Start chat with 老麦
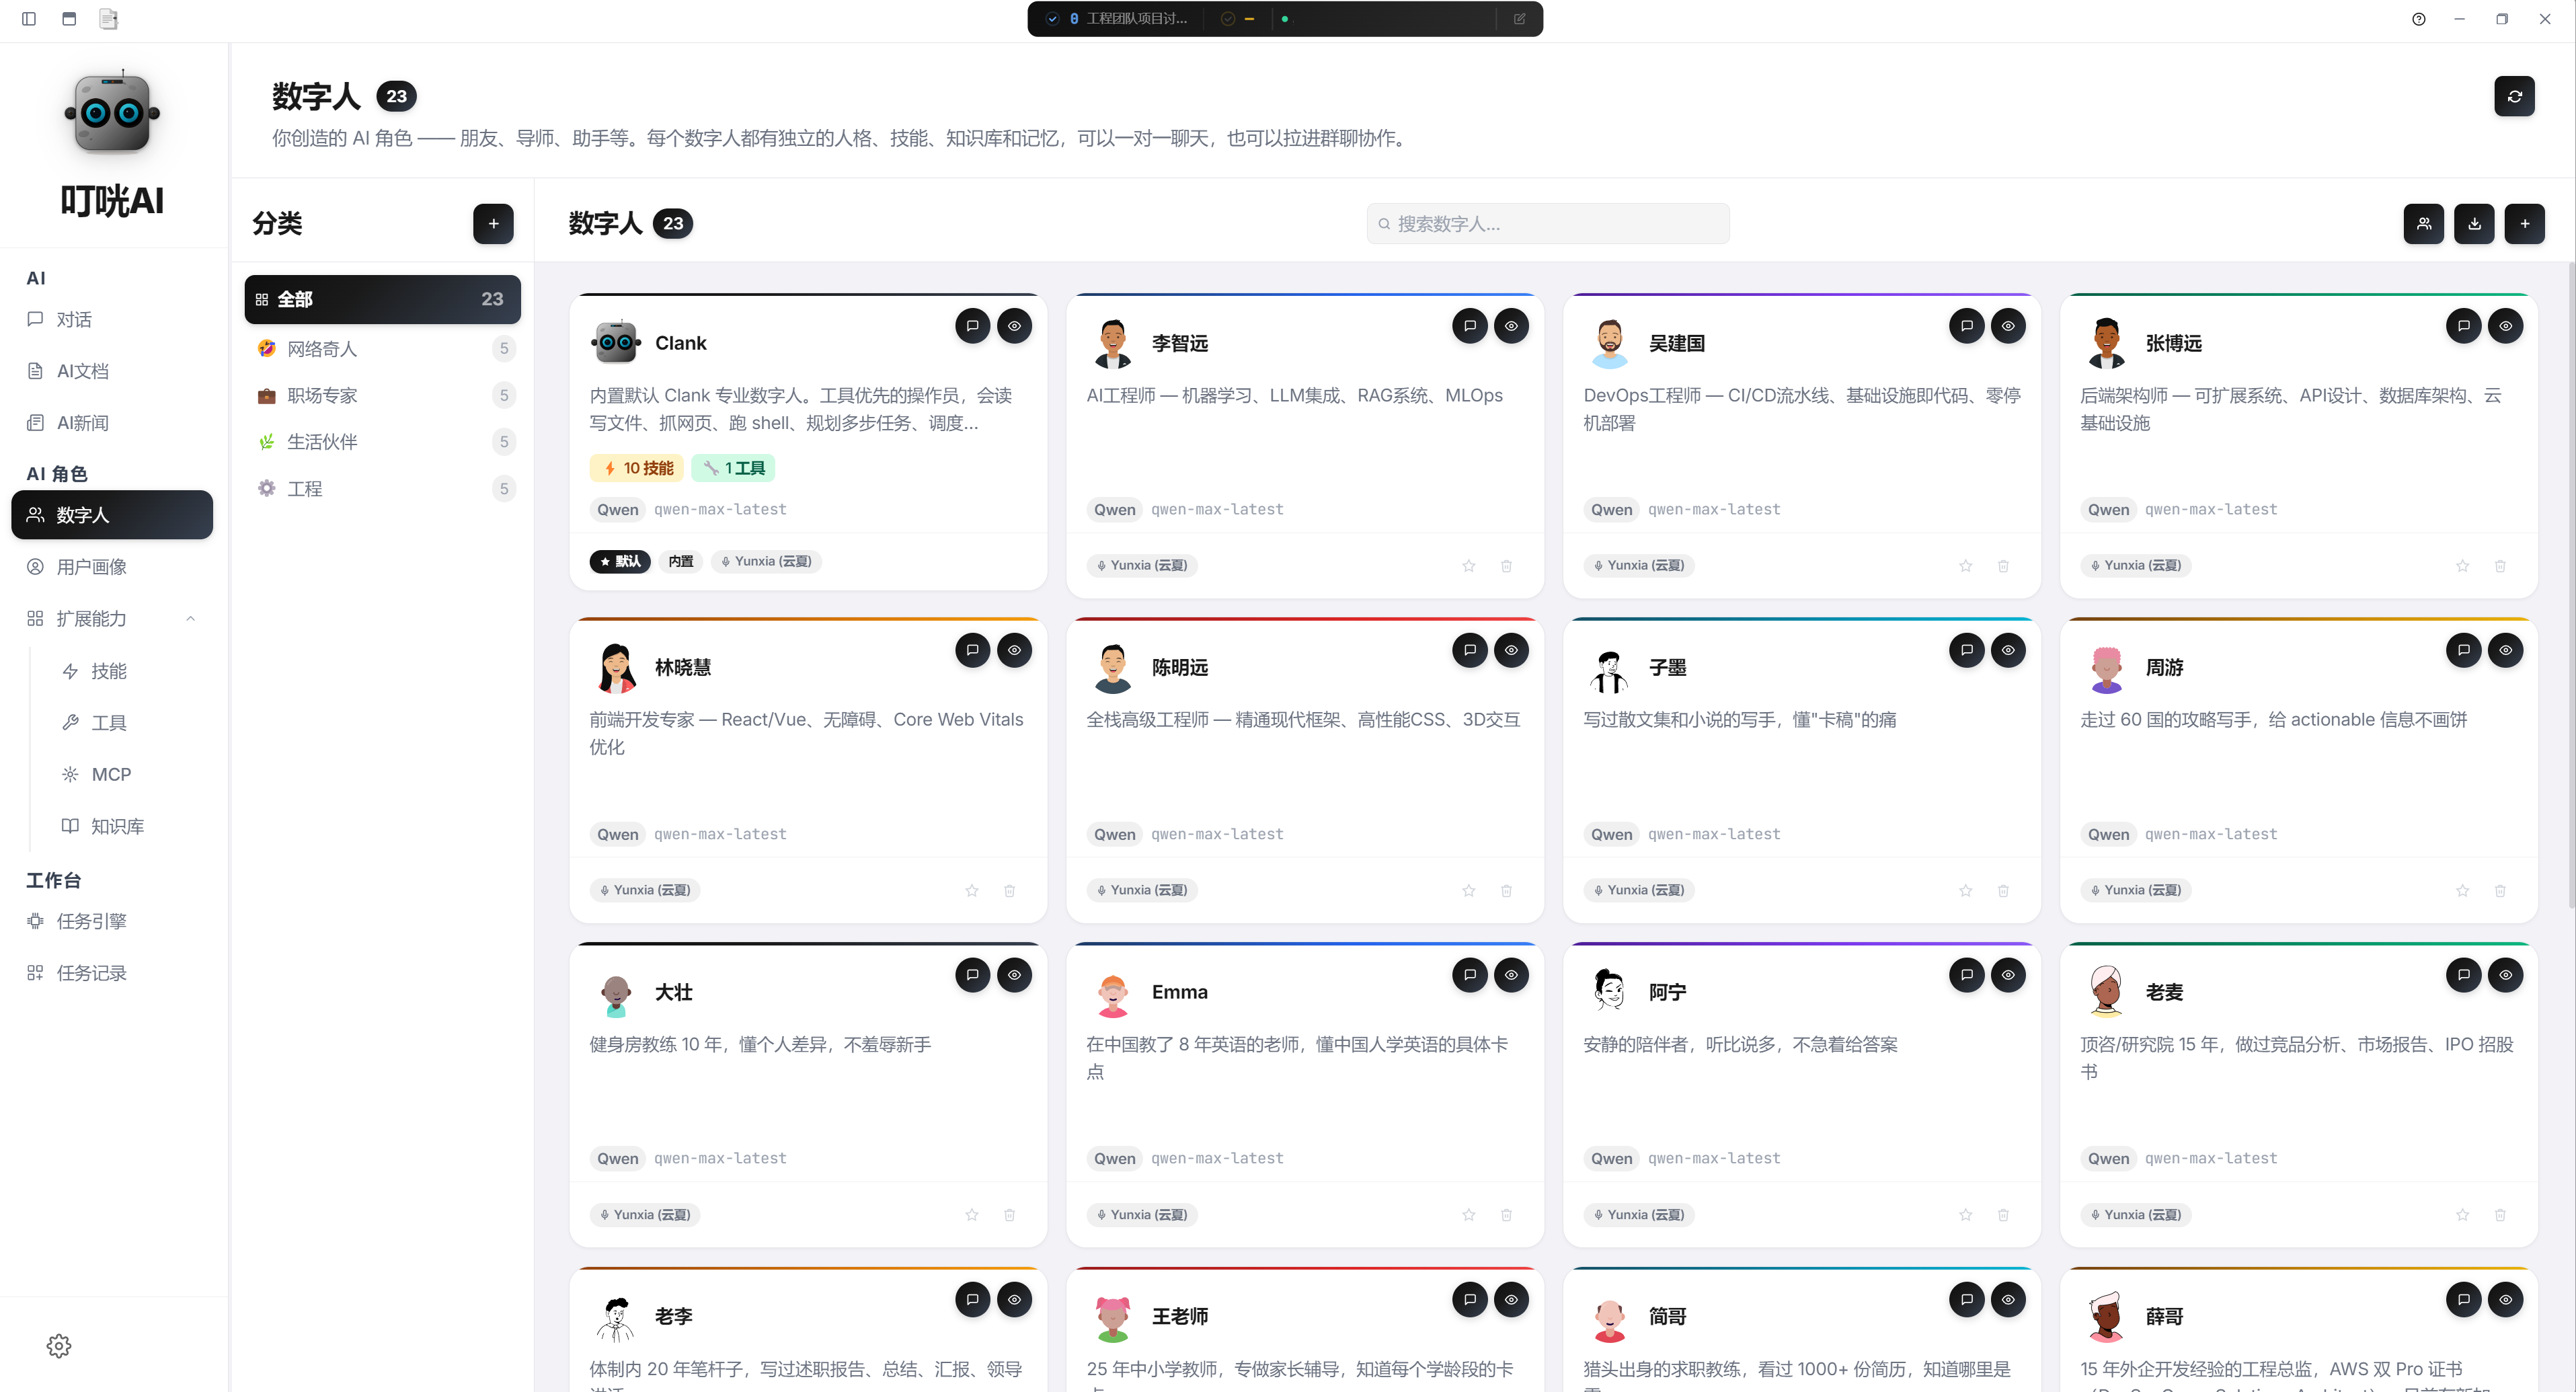2576x1392 pixels. [x=2463, y=975]
